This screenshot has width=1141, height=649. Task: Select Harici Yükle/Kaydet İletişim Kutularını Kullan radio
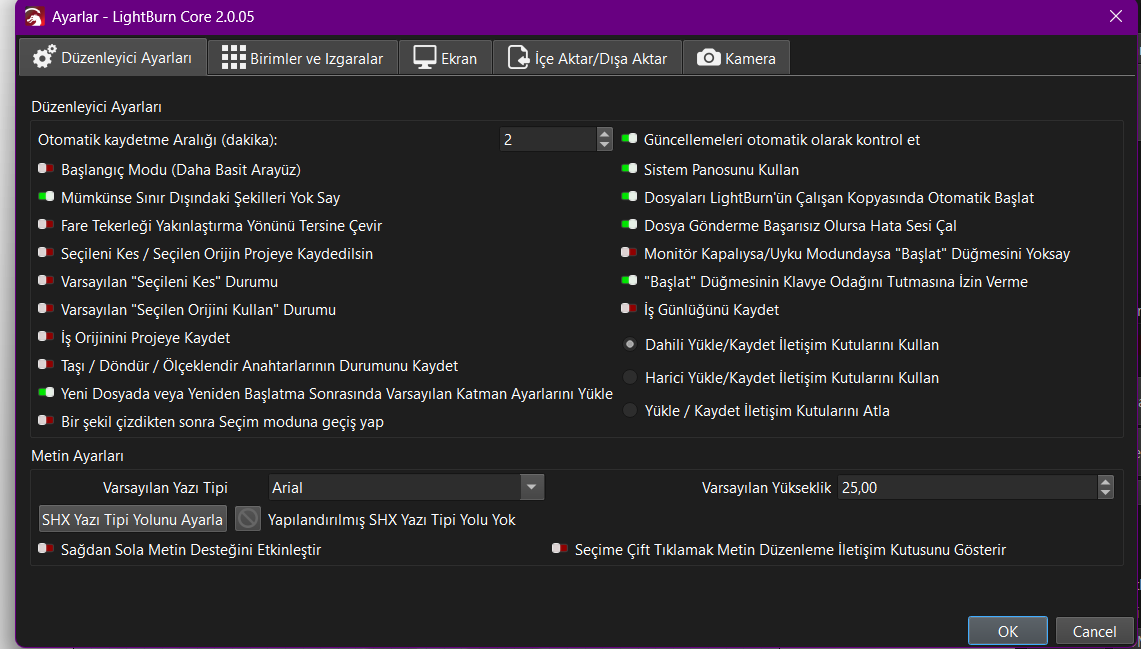coord(629,378)
